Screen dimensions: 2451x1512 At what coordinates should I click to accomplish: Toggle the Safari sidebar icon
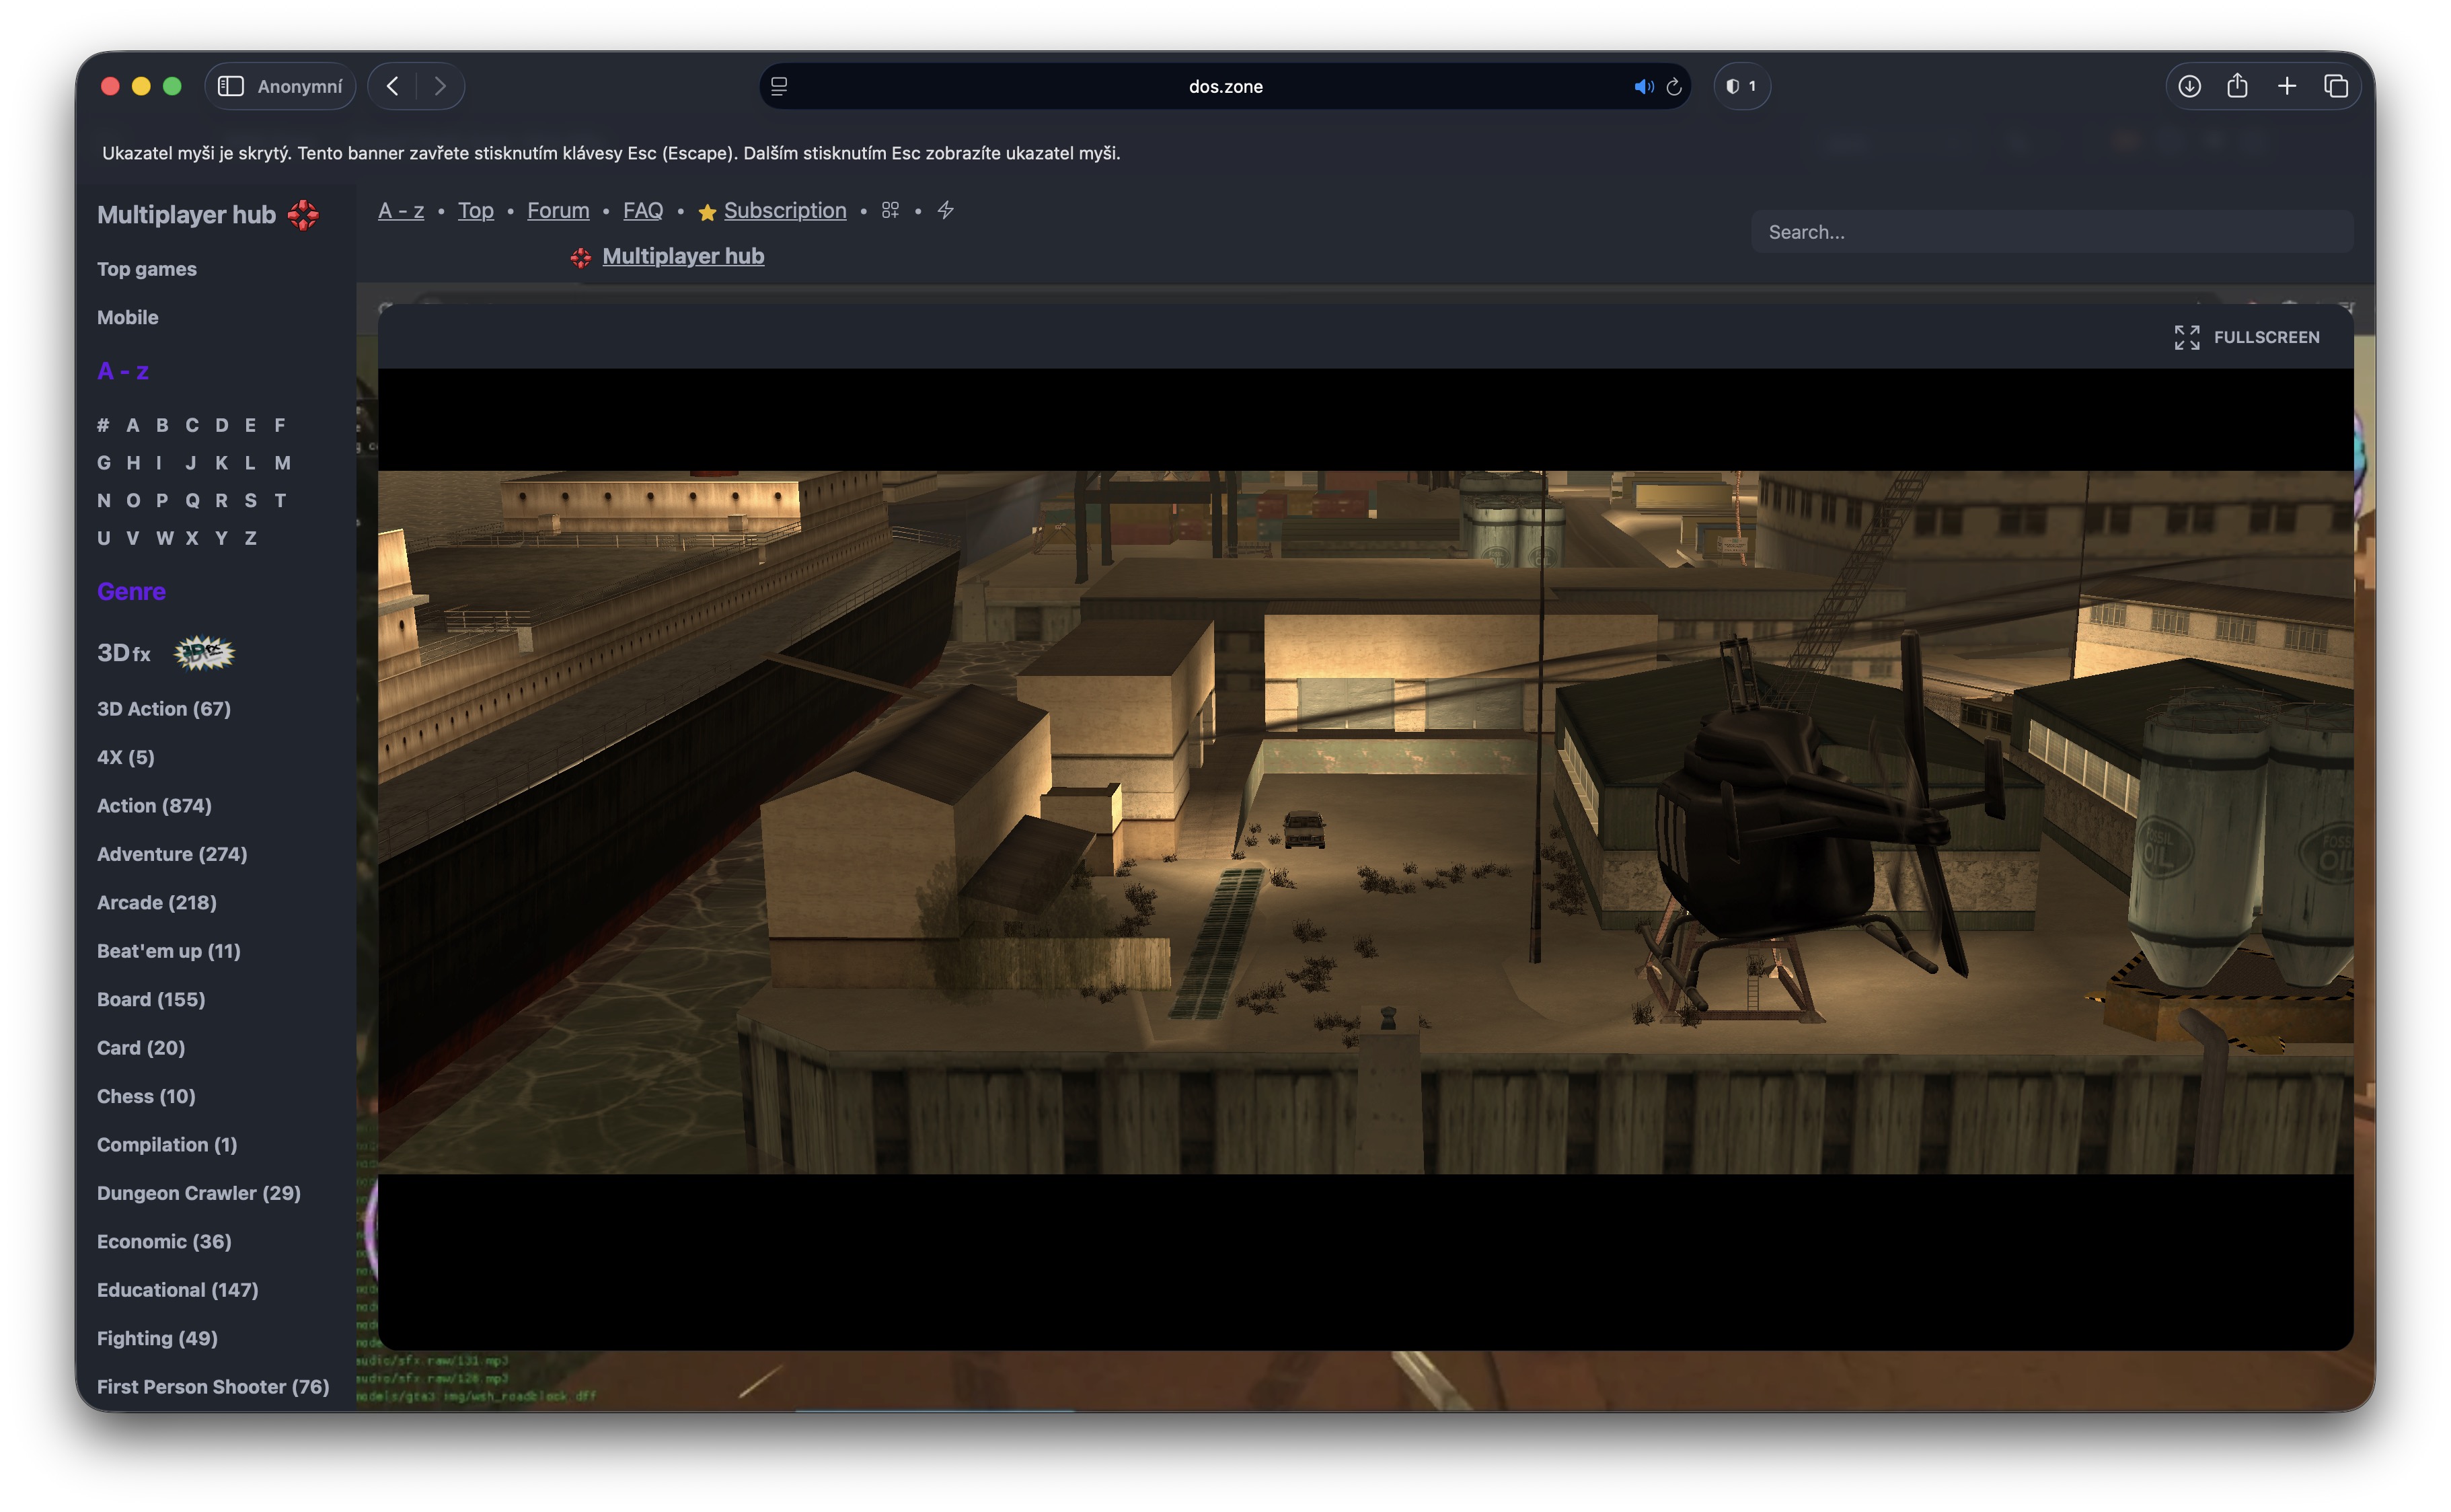point(231,86)
